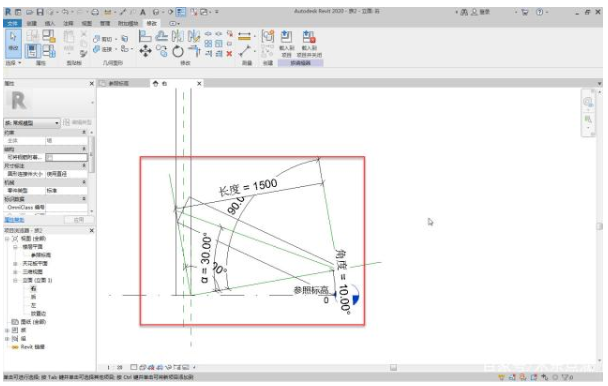
Task: Collapse the 立面 node in project browser
Action: pos(16,280)
